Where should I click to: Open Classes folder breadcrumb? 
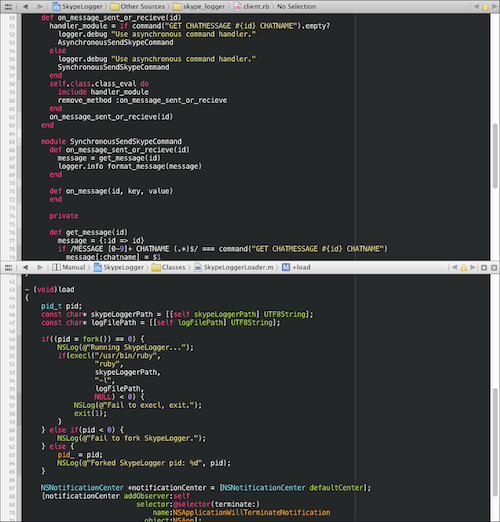[x=168, y=267]
